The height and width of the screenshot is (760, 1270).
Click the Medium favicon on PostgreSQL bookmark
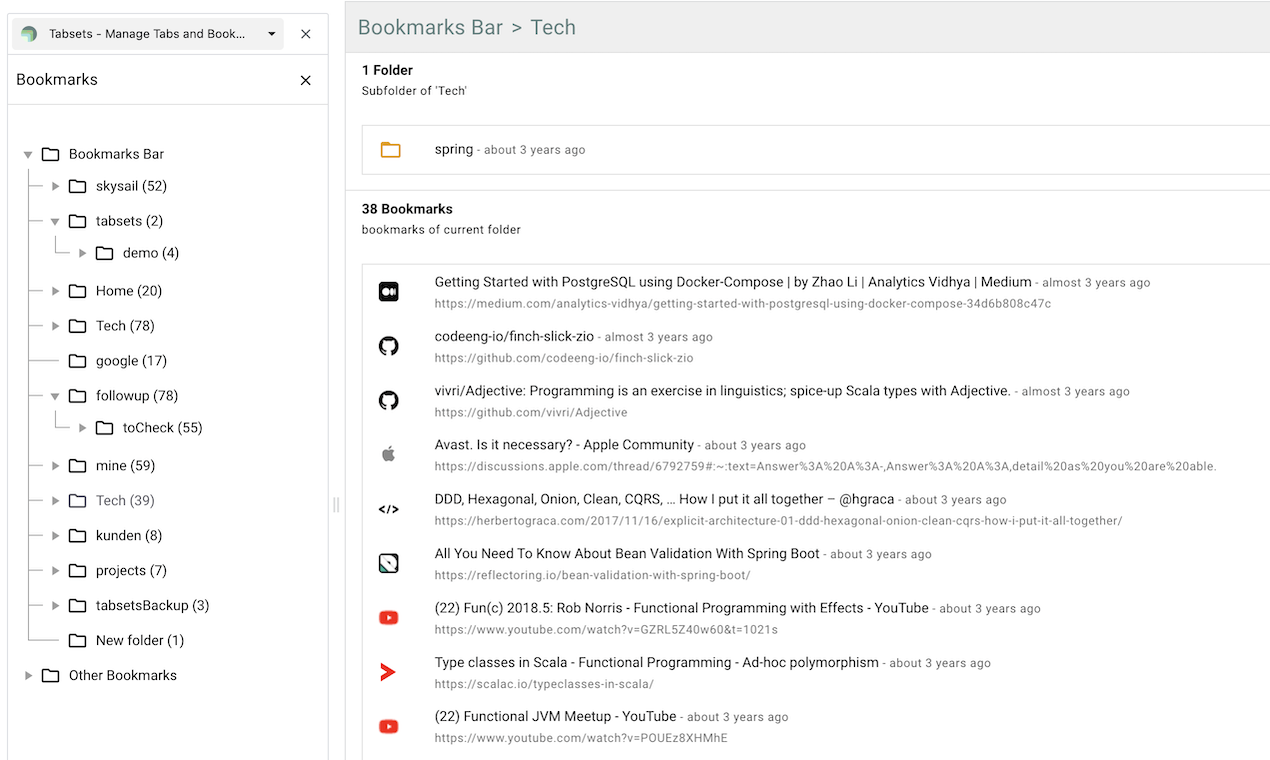389,292
